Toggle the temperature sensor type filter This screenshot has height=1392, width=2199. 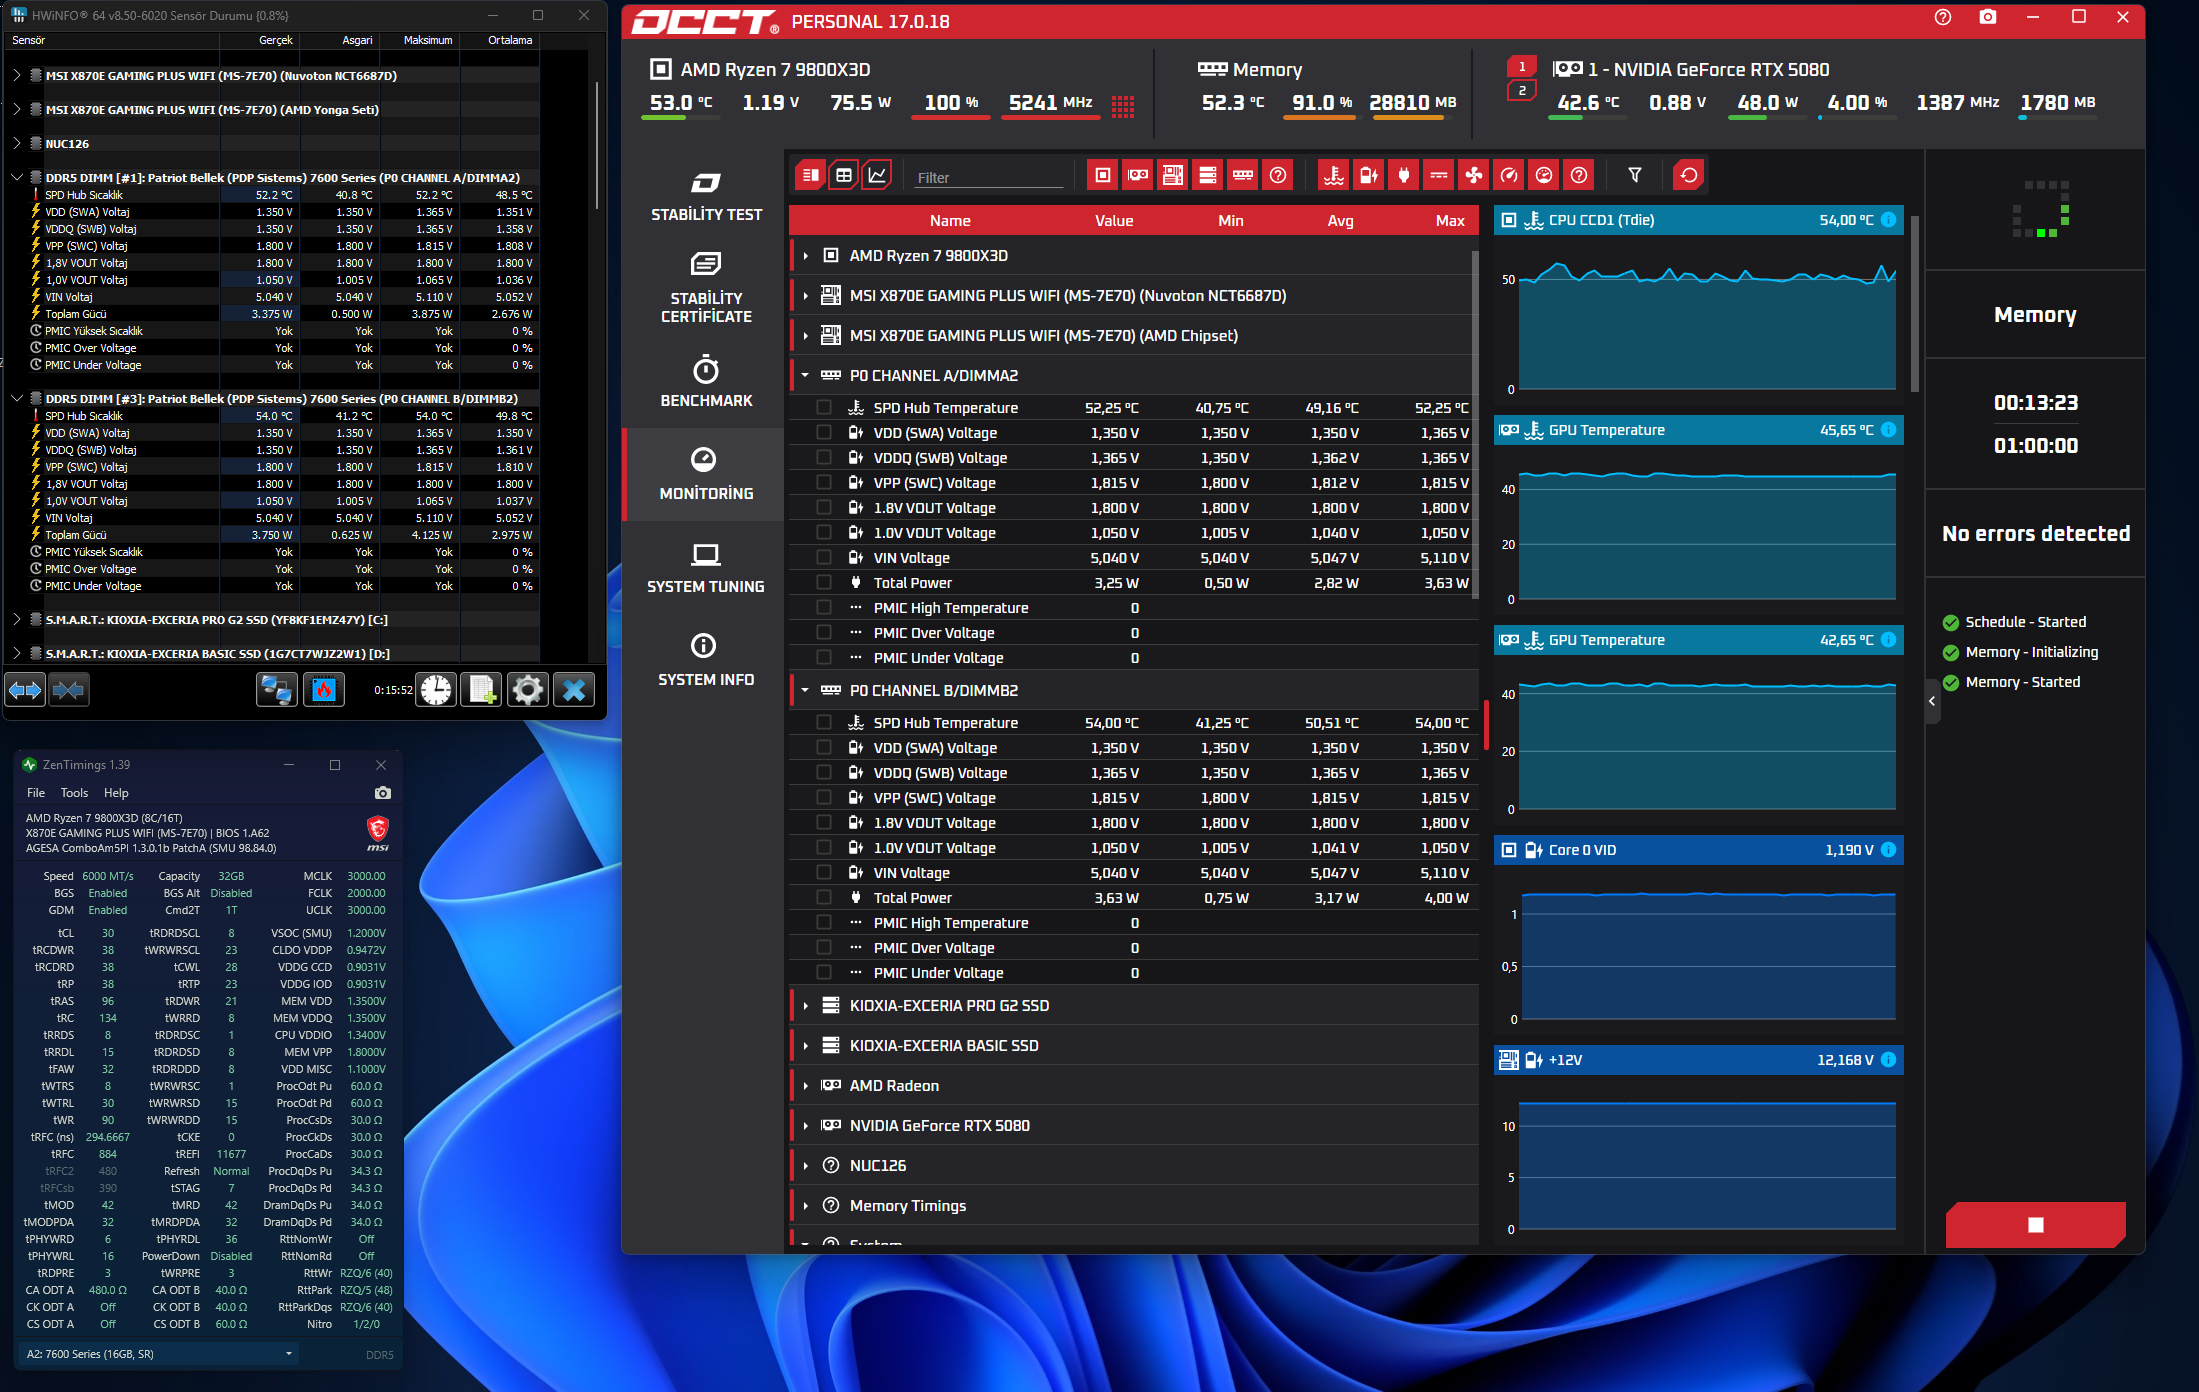pos(1334,176)
